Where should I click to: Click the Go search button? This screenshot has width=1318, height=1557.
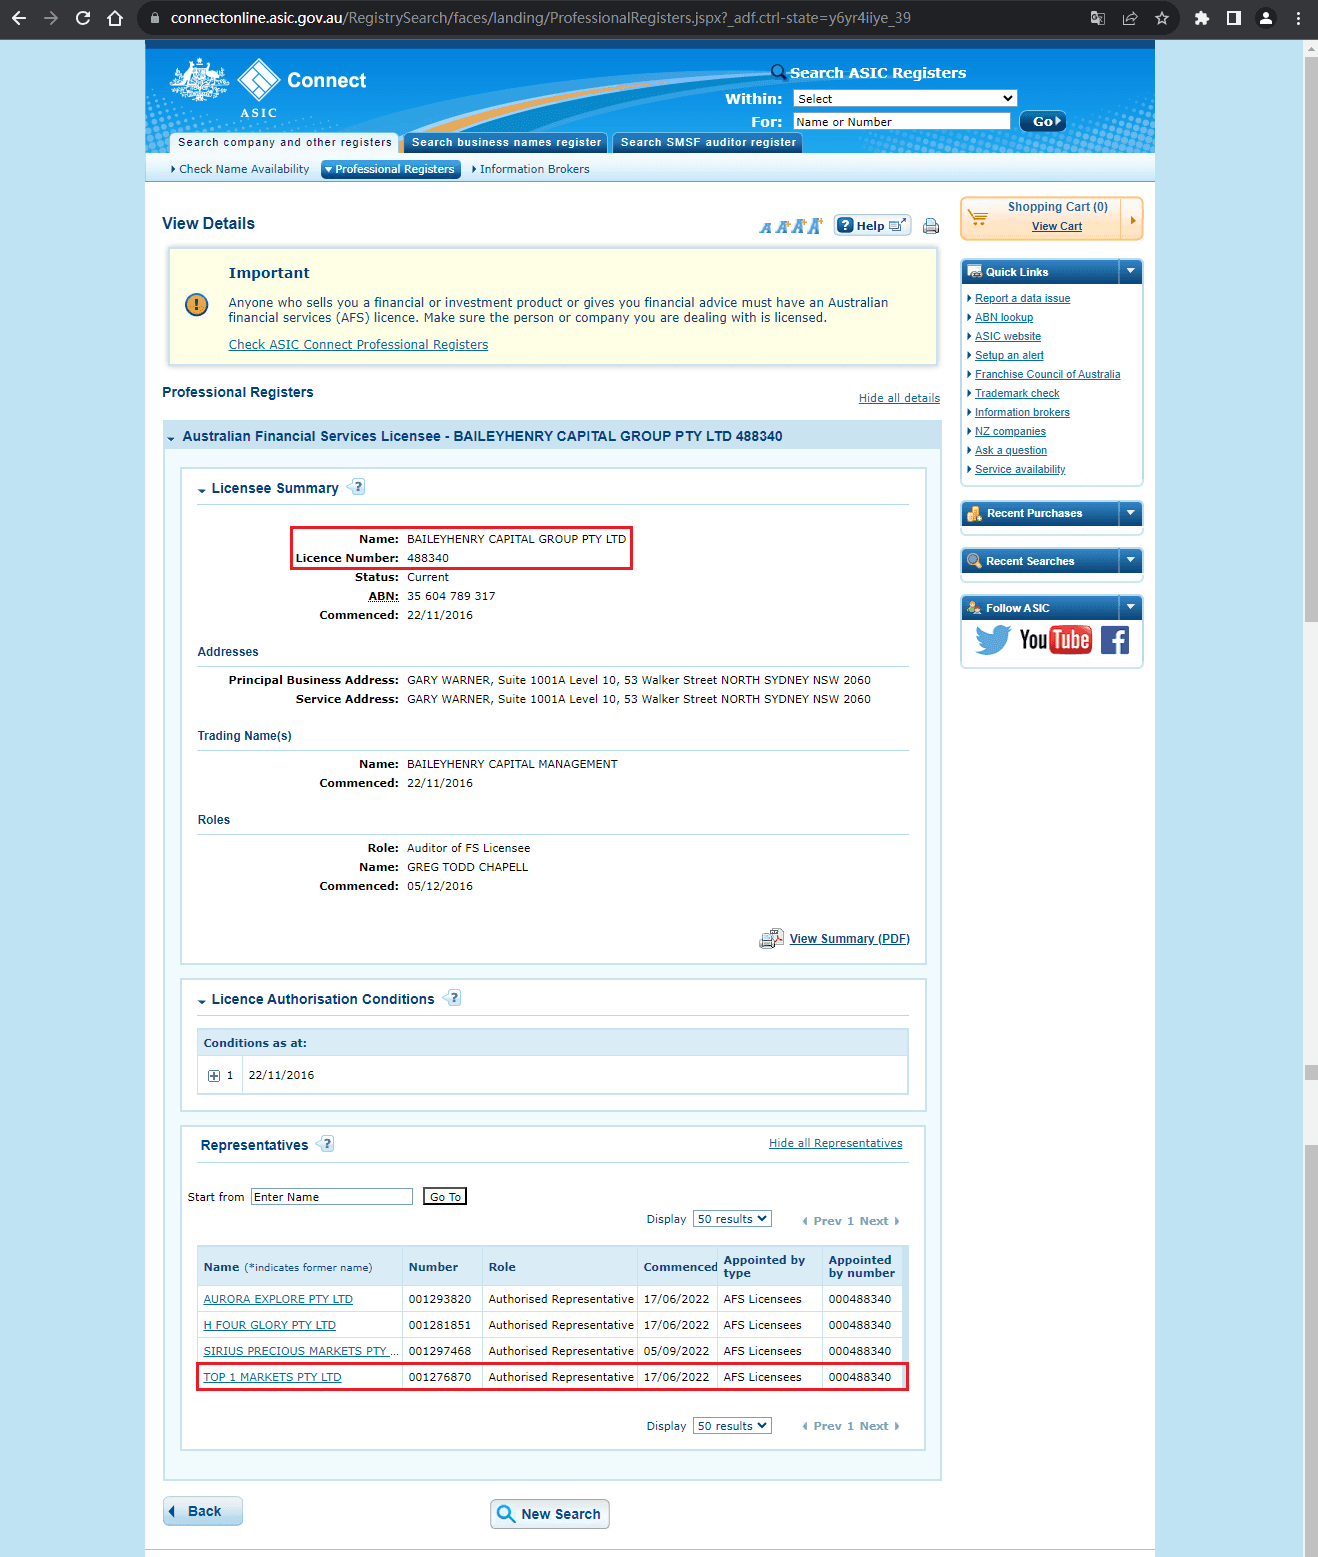click(x=1043, y=121)
